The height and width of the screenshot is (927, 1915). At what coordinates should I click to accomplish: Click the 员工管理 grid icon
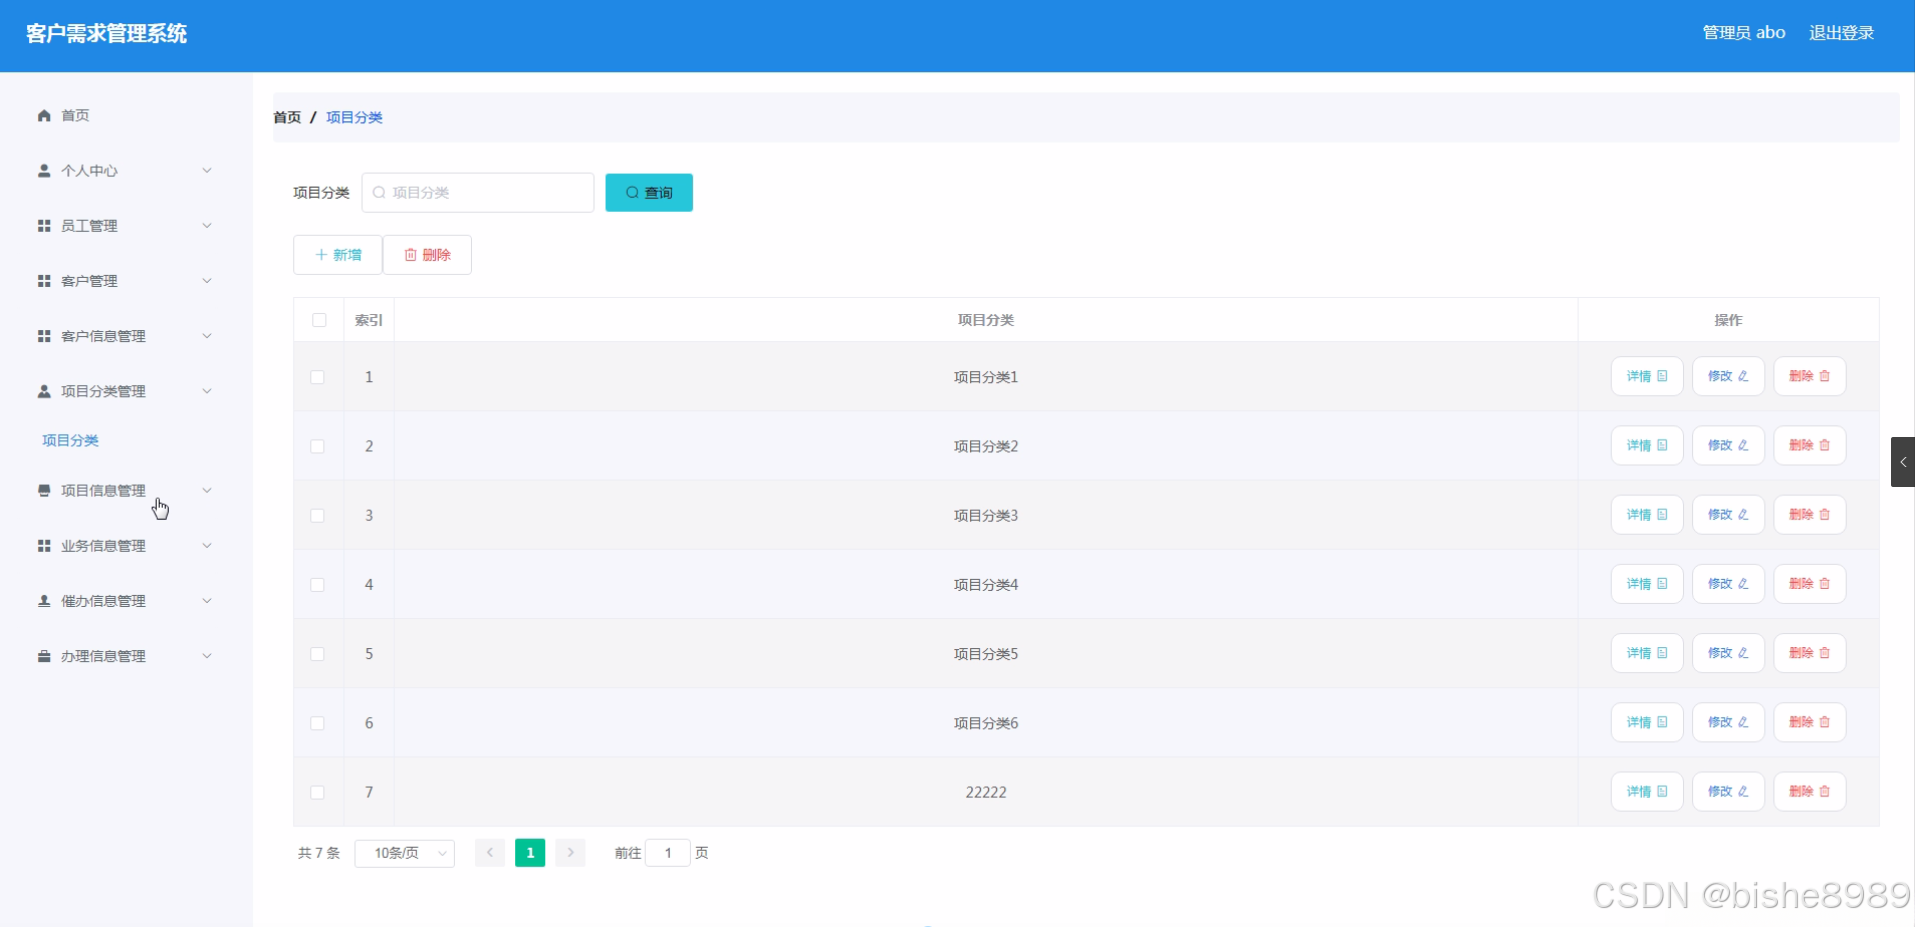pos(43,225)
